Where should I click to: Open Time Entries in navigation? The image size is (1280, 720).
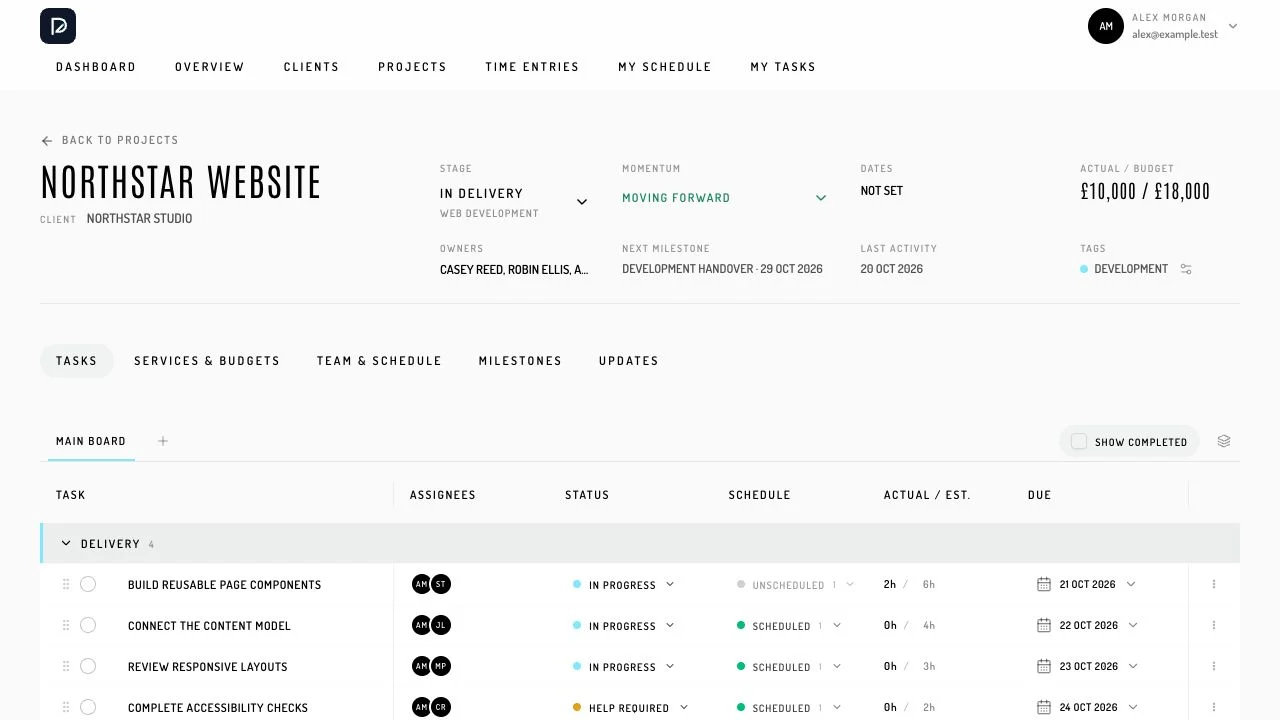pyautogui.click(x=532, y=67)
